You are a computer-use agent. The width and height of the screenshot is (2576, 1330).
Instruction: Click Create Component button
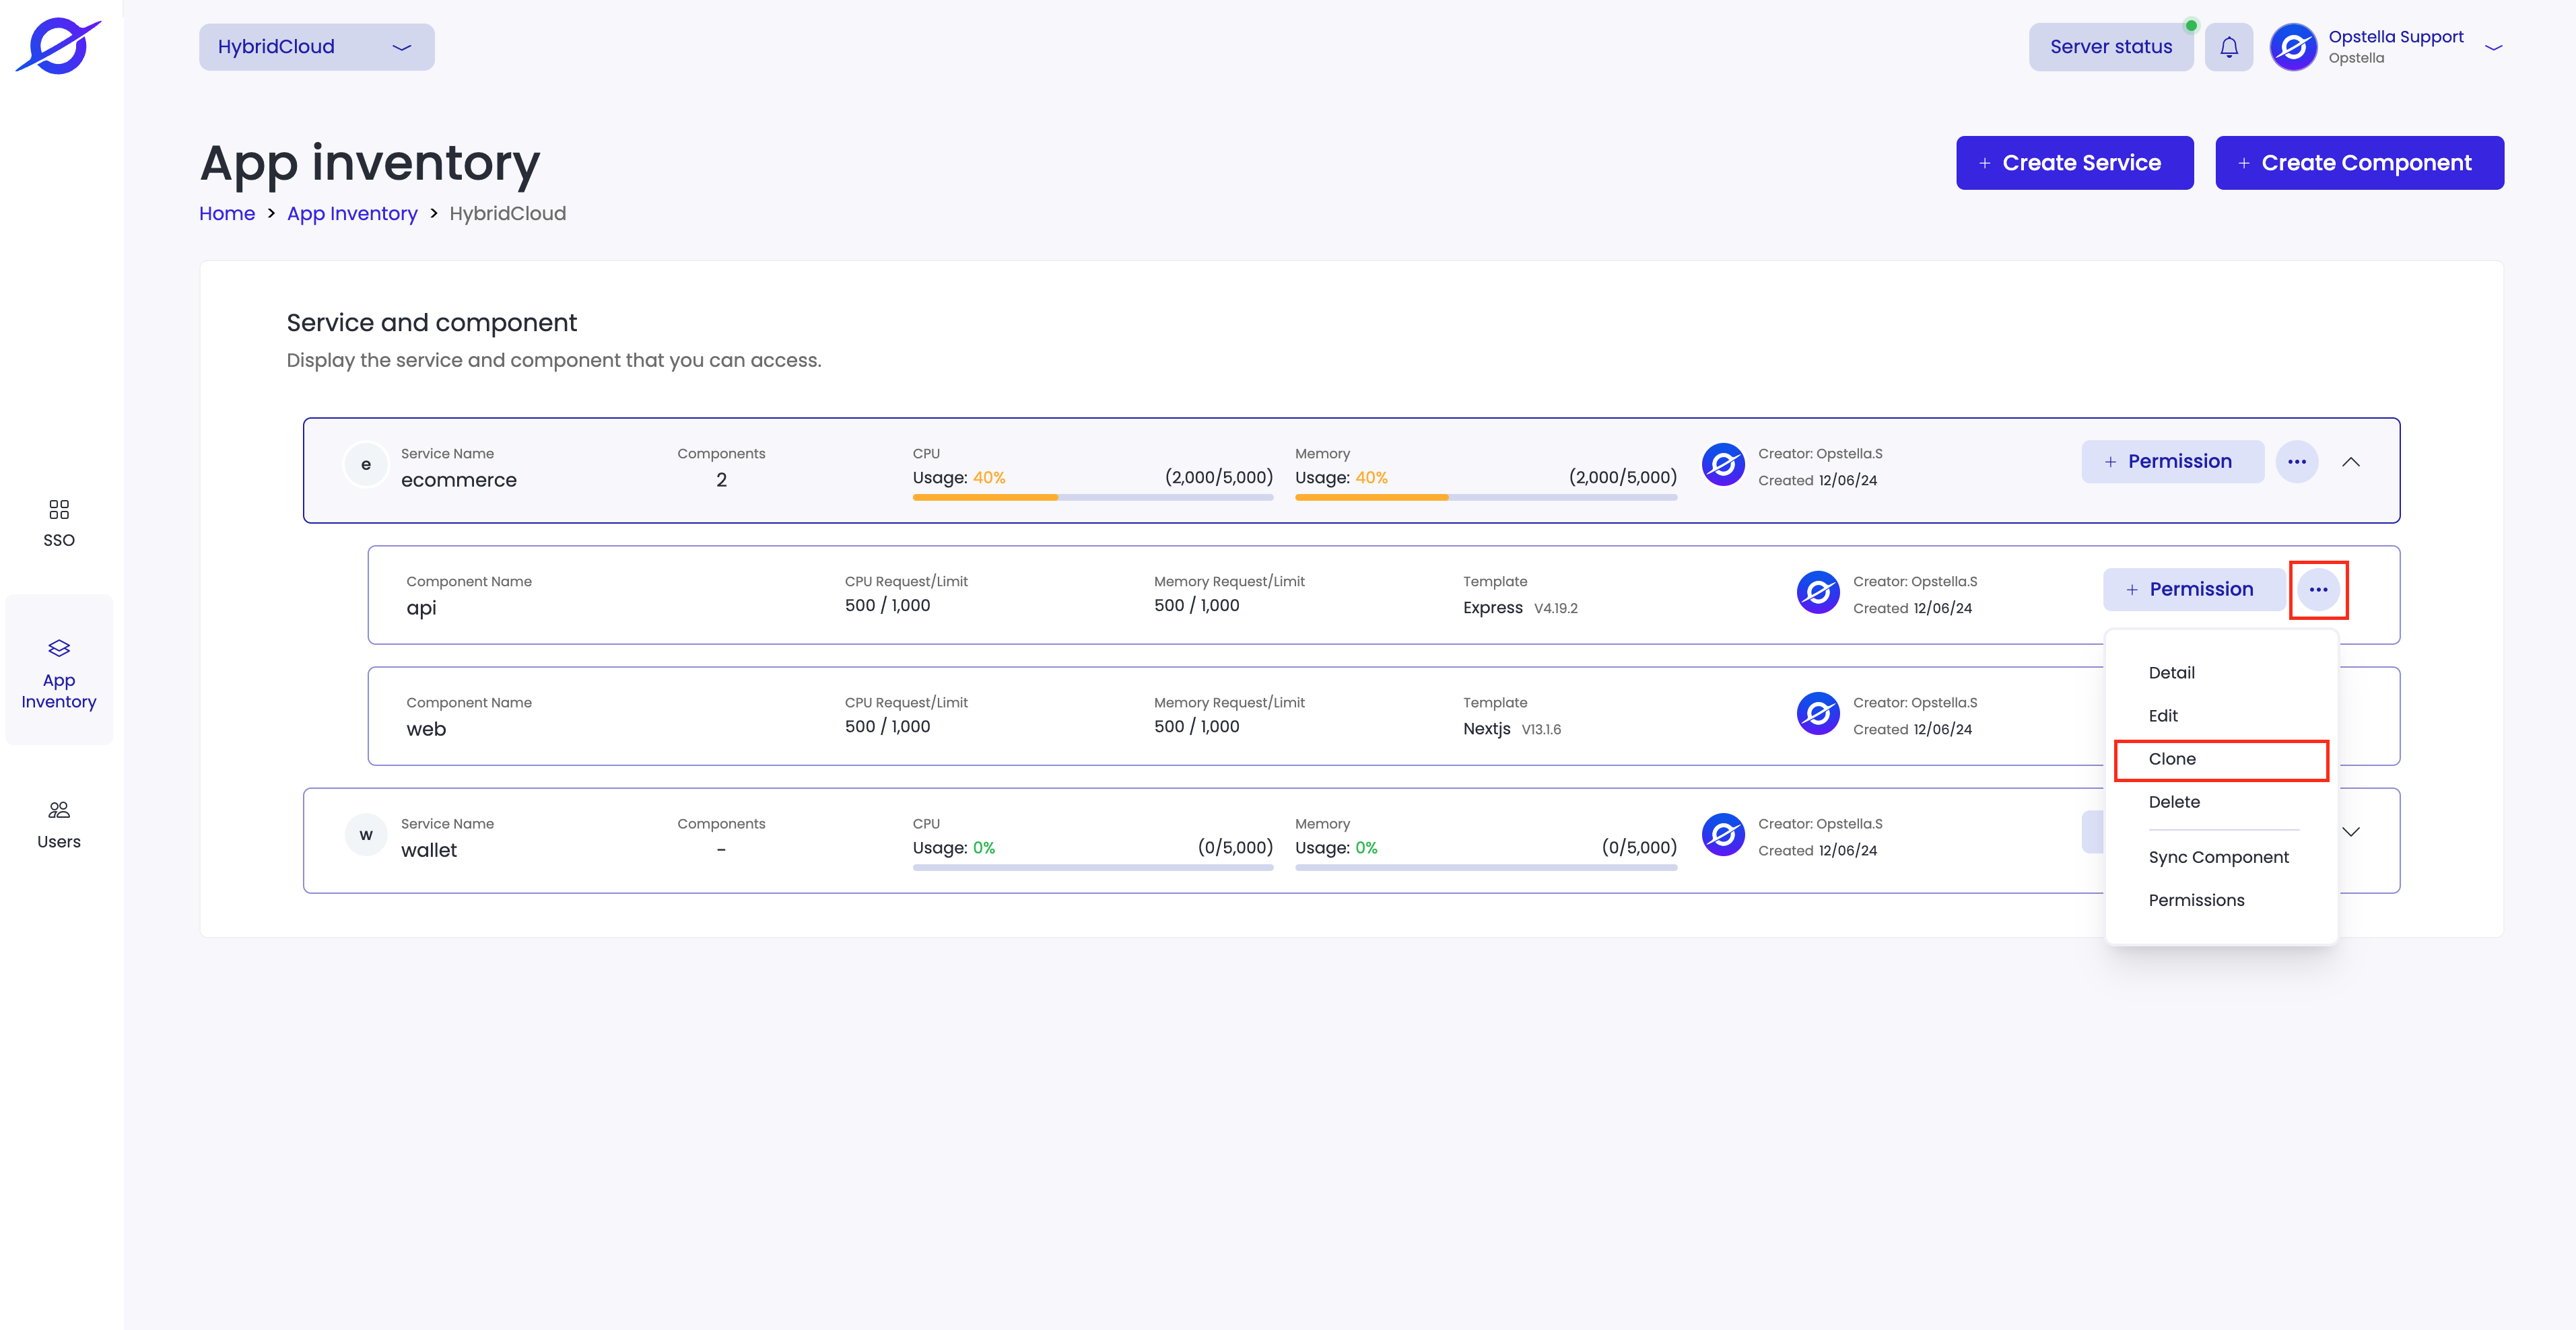coord(2360,163)
